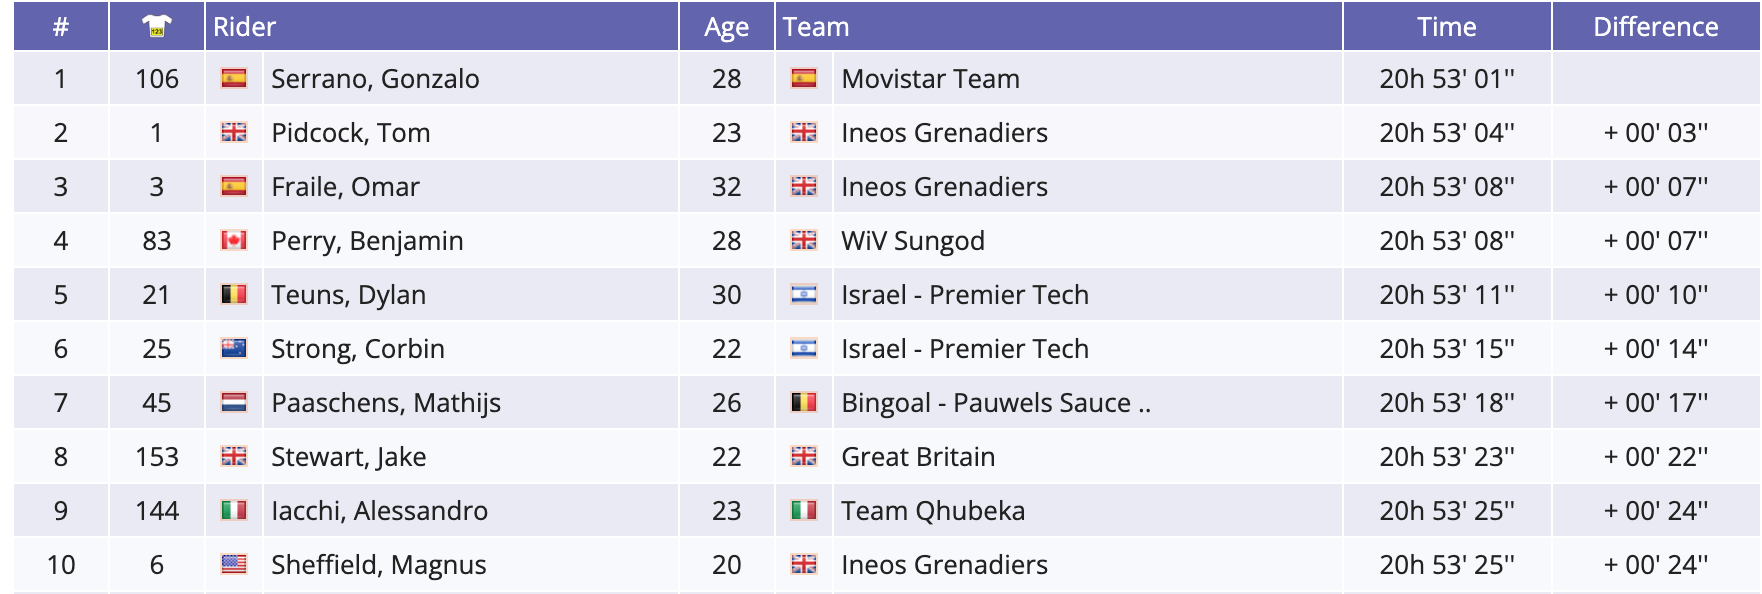
Task: Click the Team column header
Action: (816, 27)
